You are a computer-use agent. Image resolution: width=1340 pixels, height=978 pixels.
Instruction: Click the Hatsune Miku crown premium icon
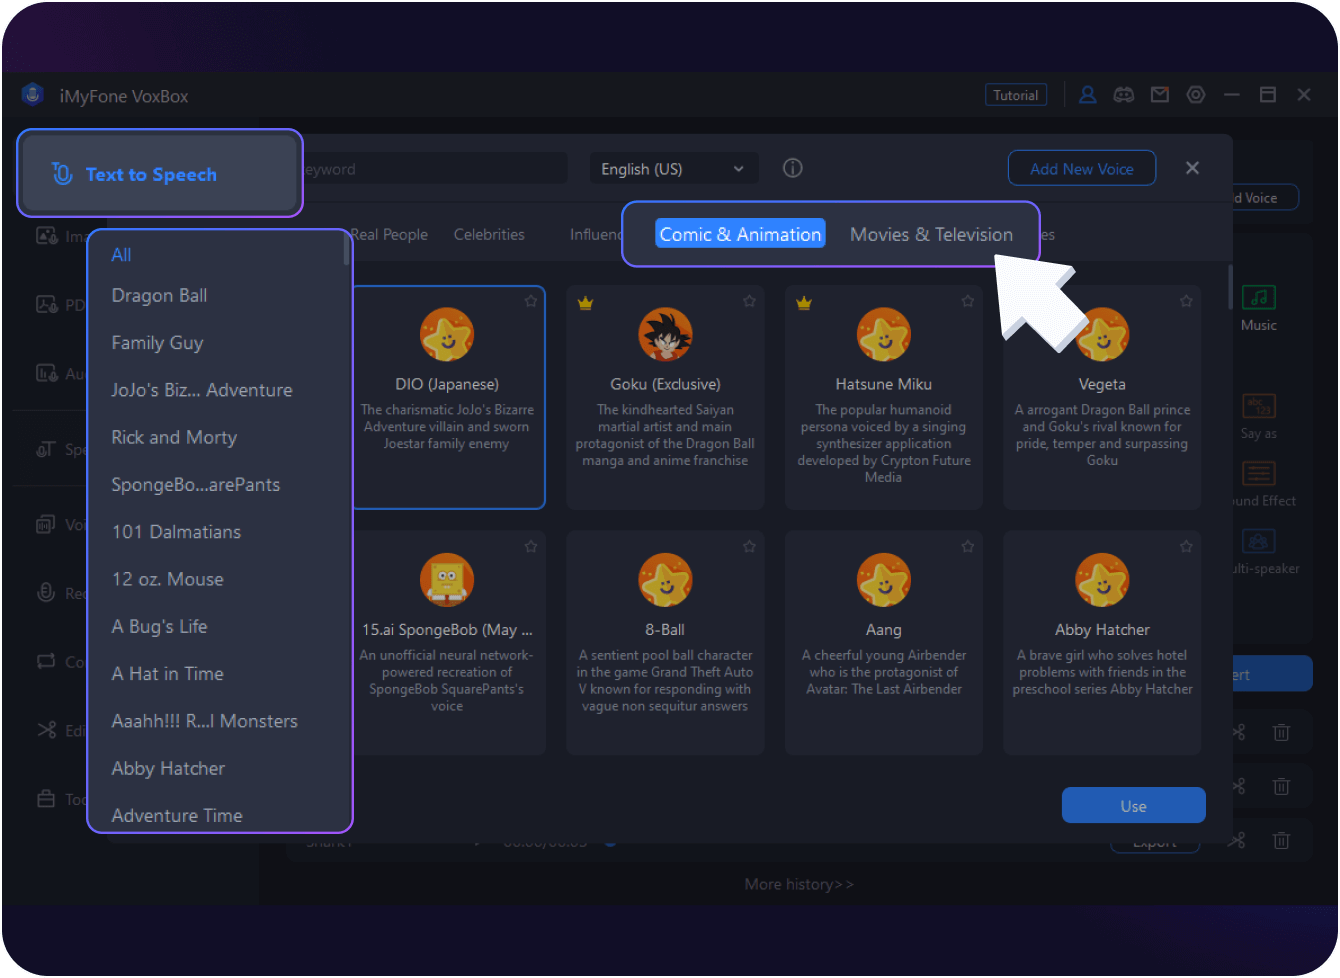[x=804, y=303]
